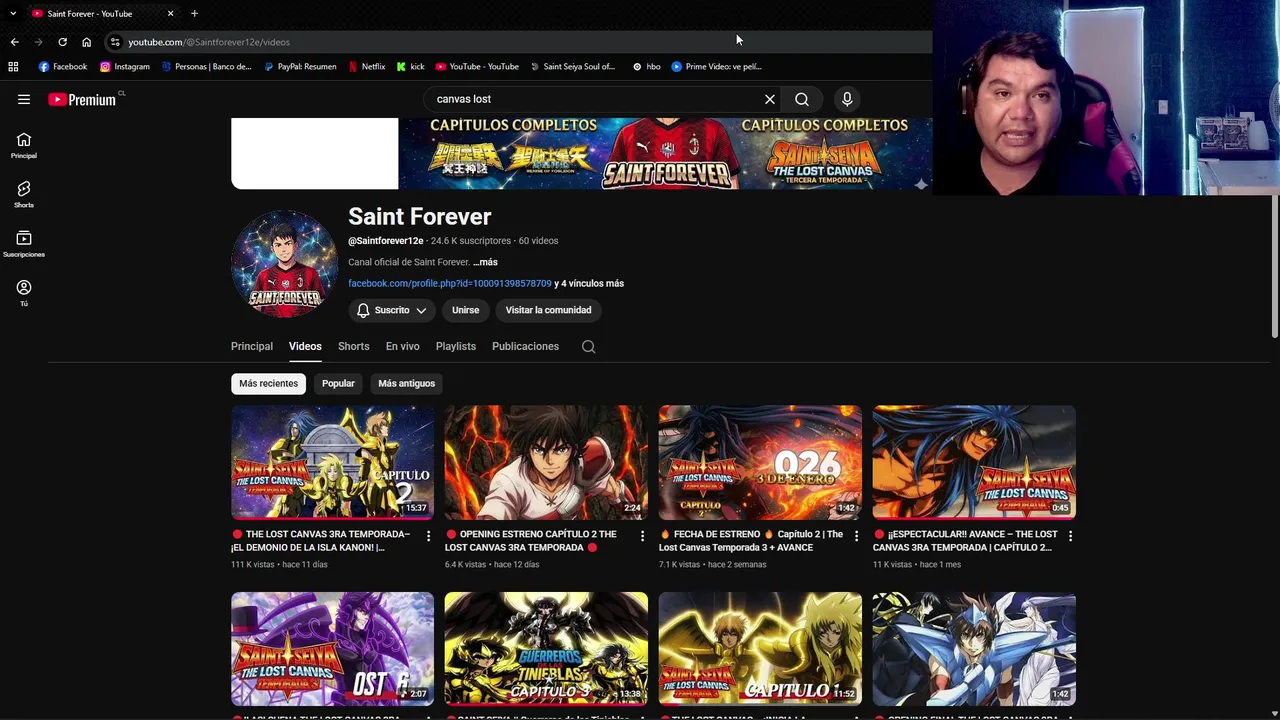Open the Netflix bookmark

tap(366, 66)
